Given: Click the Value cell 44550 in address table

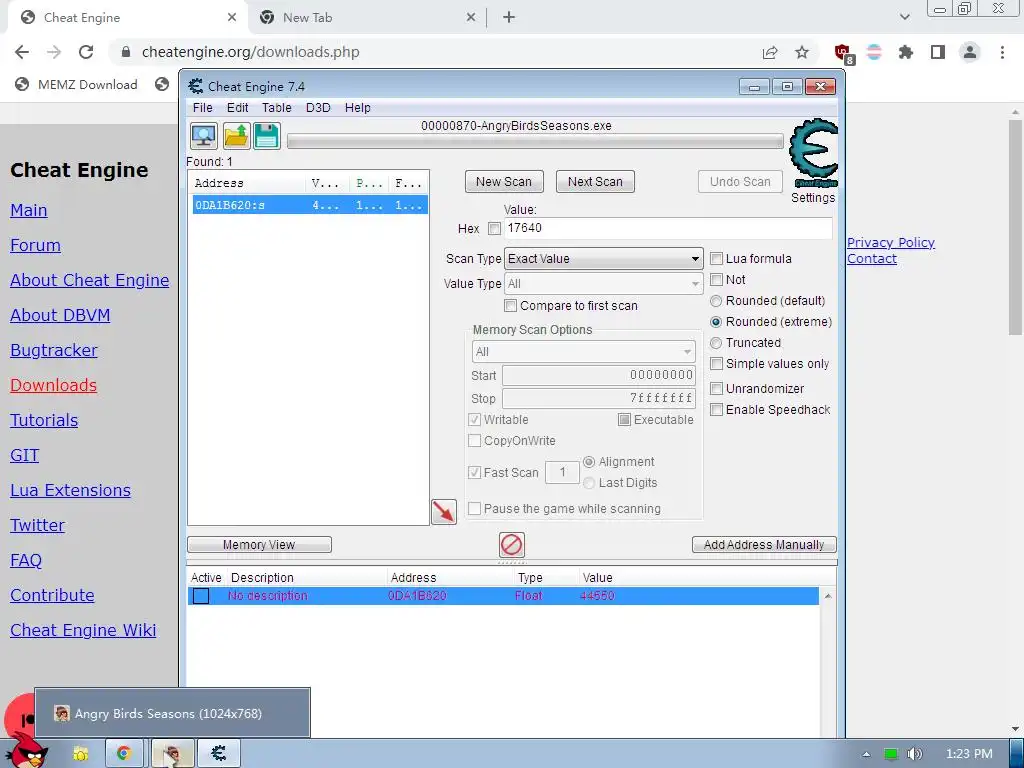Looking at the screenshot, I should [597, 596].
